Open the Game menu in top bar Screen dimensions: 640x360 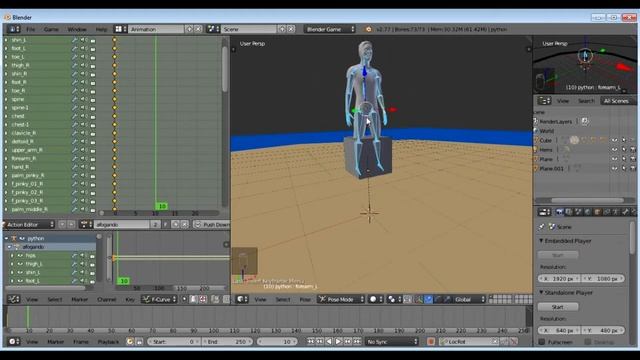51,29
